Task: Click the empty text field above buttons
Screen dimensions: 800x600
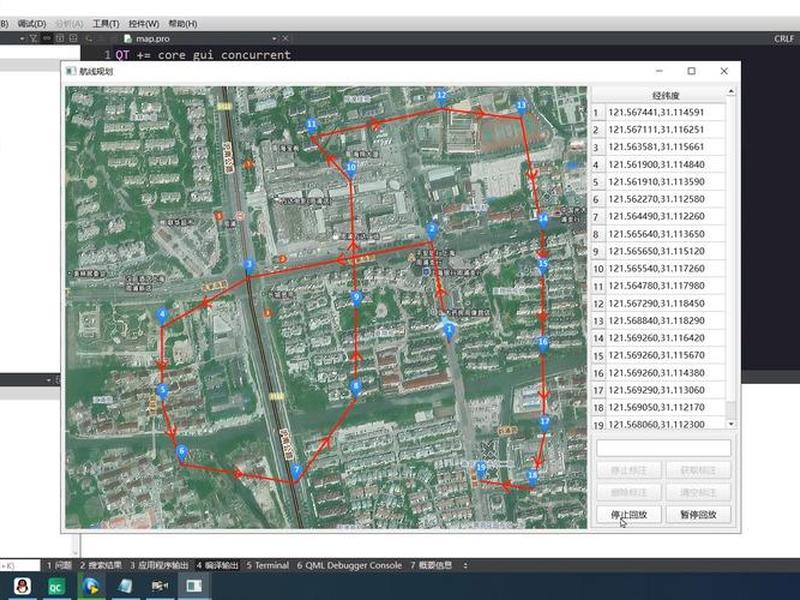Action: pos(664,448)
